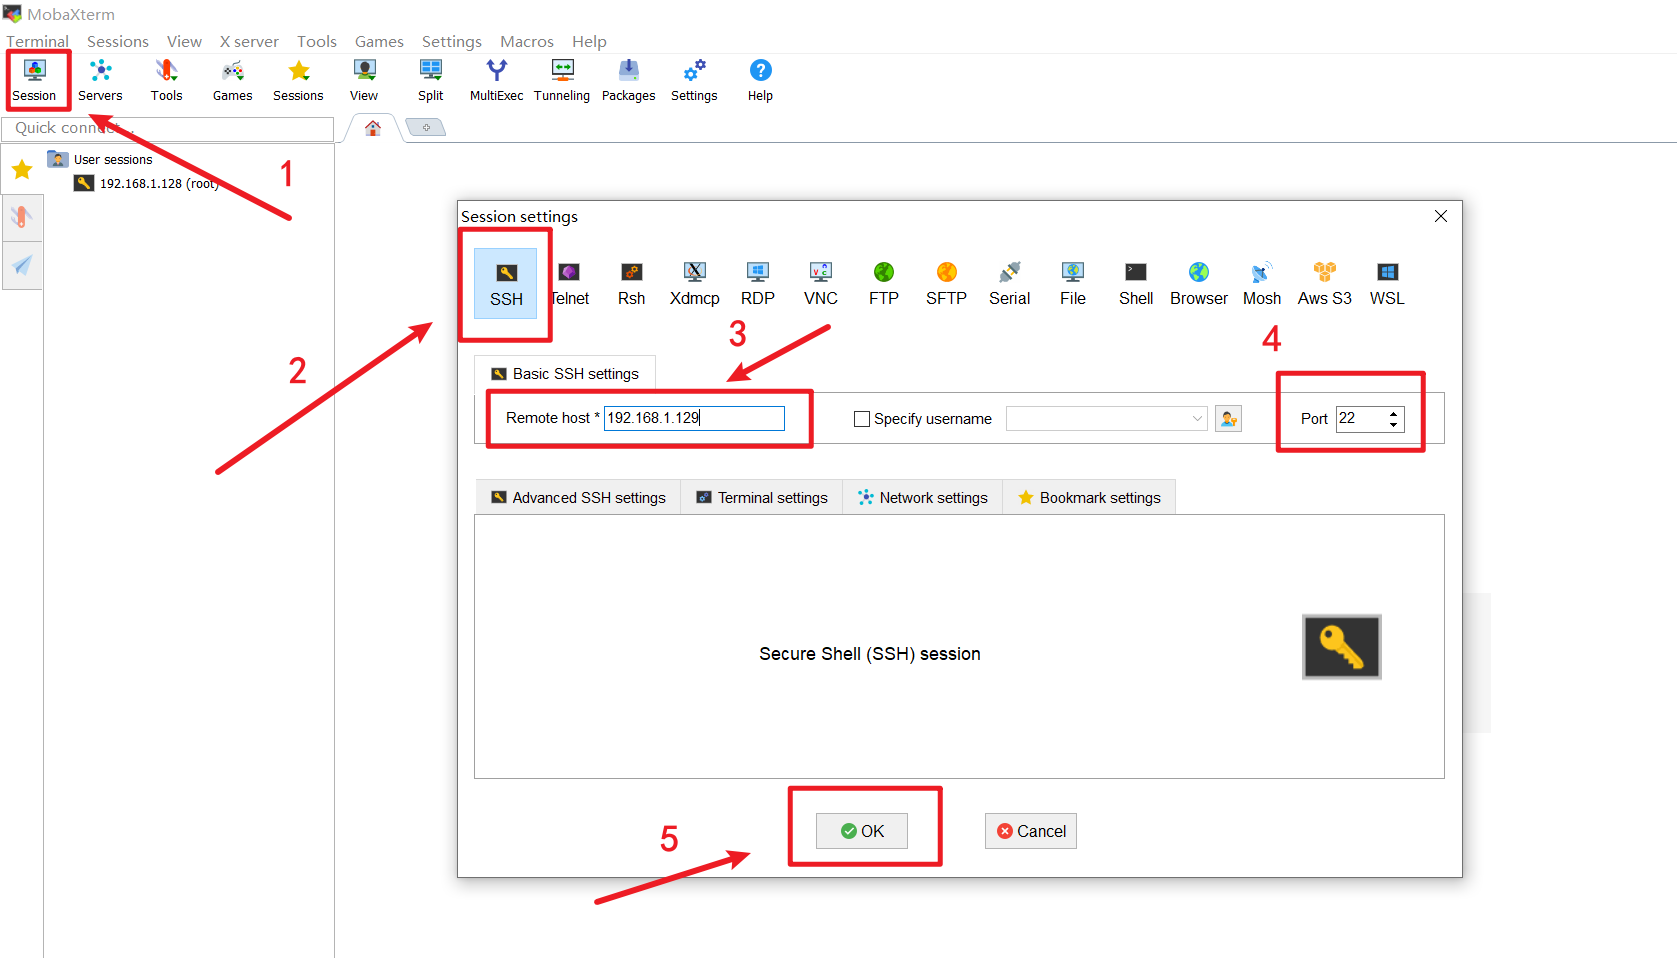This screenshot has height=958, width=1677.
Task: Decrease the Port number with down arrow
Action: click(1393, 425)
